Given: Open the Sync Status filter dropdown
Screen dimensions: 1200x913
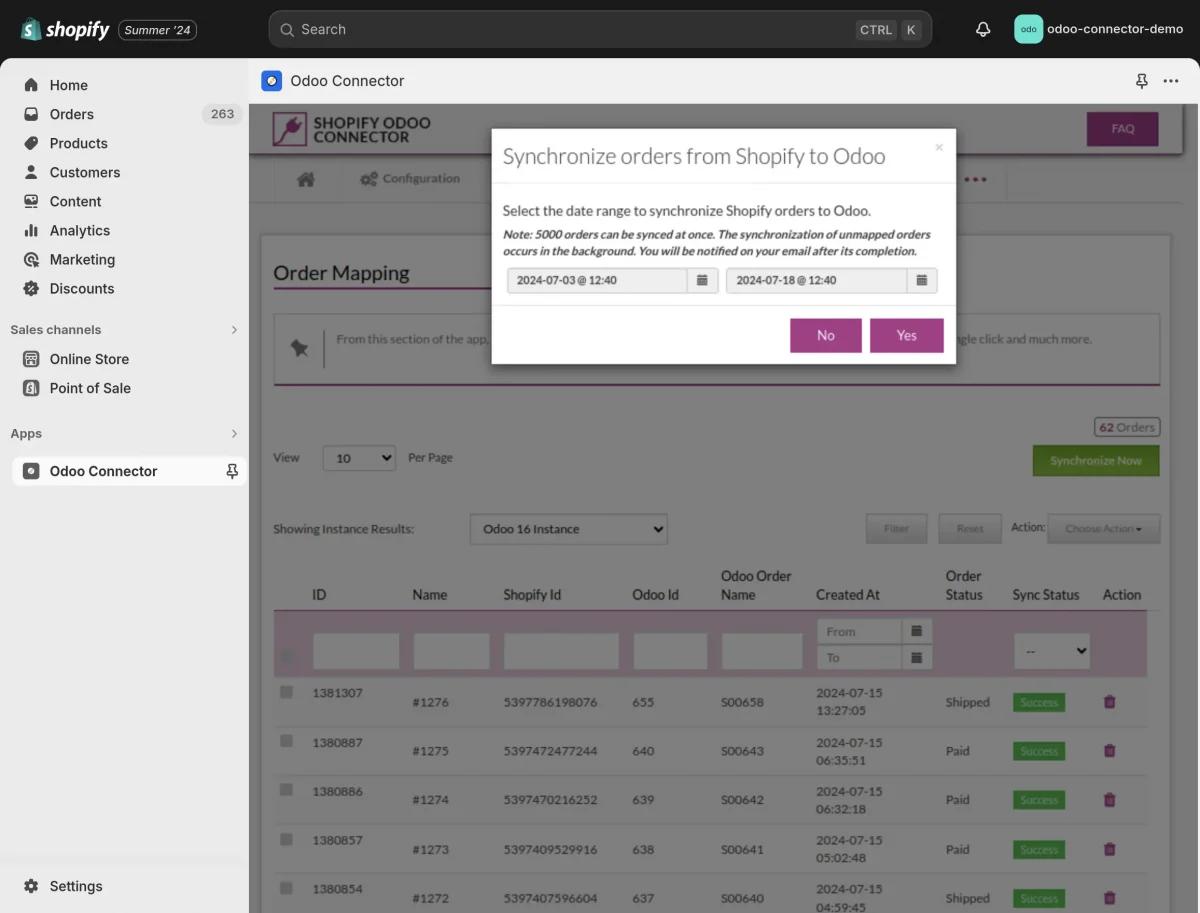Looking at the screenshot, I should (x=1052, y=651).
